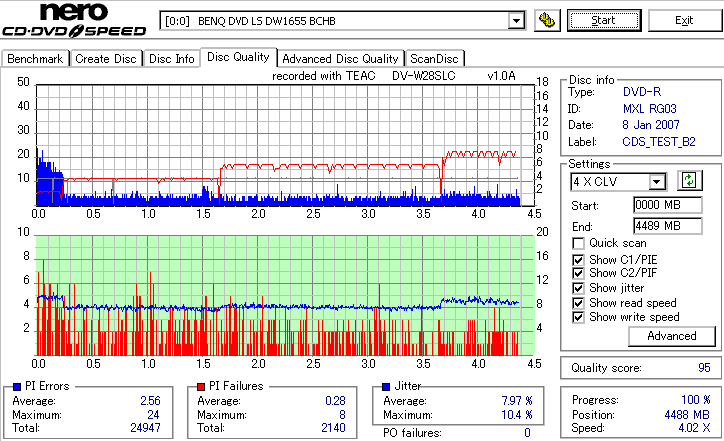Toggle Show read speed checkbox
The height and width of the screenshot is (441, 724).
coord(578,303)
